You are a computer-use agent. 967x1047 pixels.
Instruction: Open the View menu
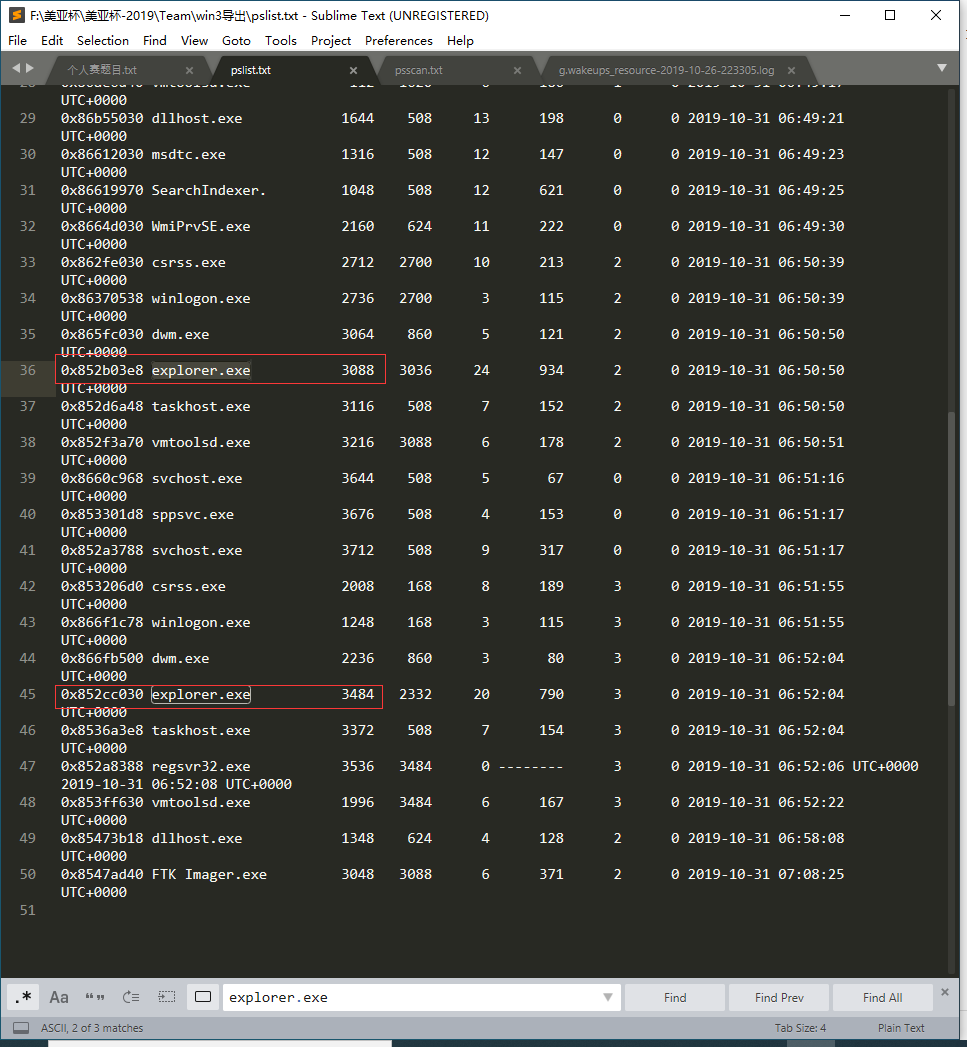pyautogui.click(x=194, y=41)
